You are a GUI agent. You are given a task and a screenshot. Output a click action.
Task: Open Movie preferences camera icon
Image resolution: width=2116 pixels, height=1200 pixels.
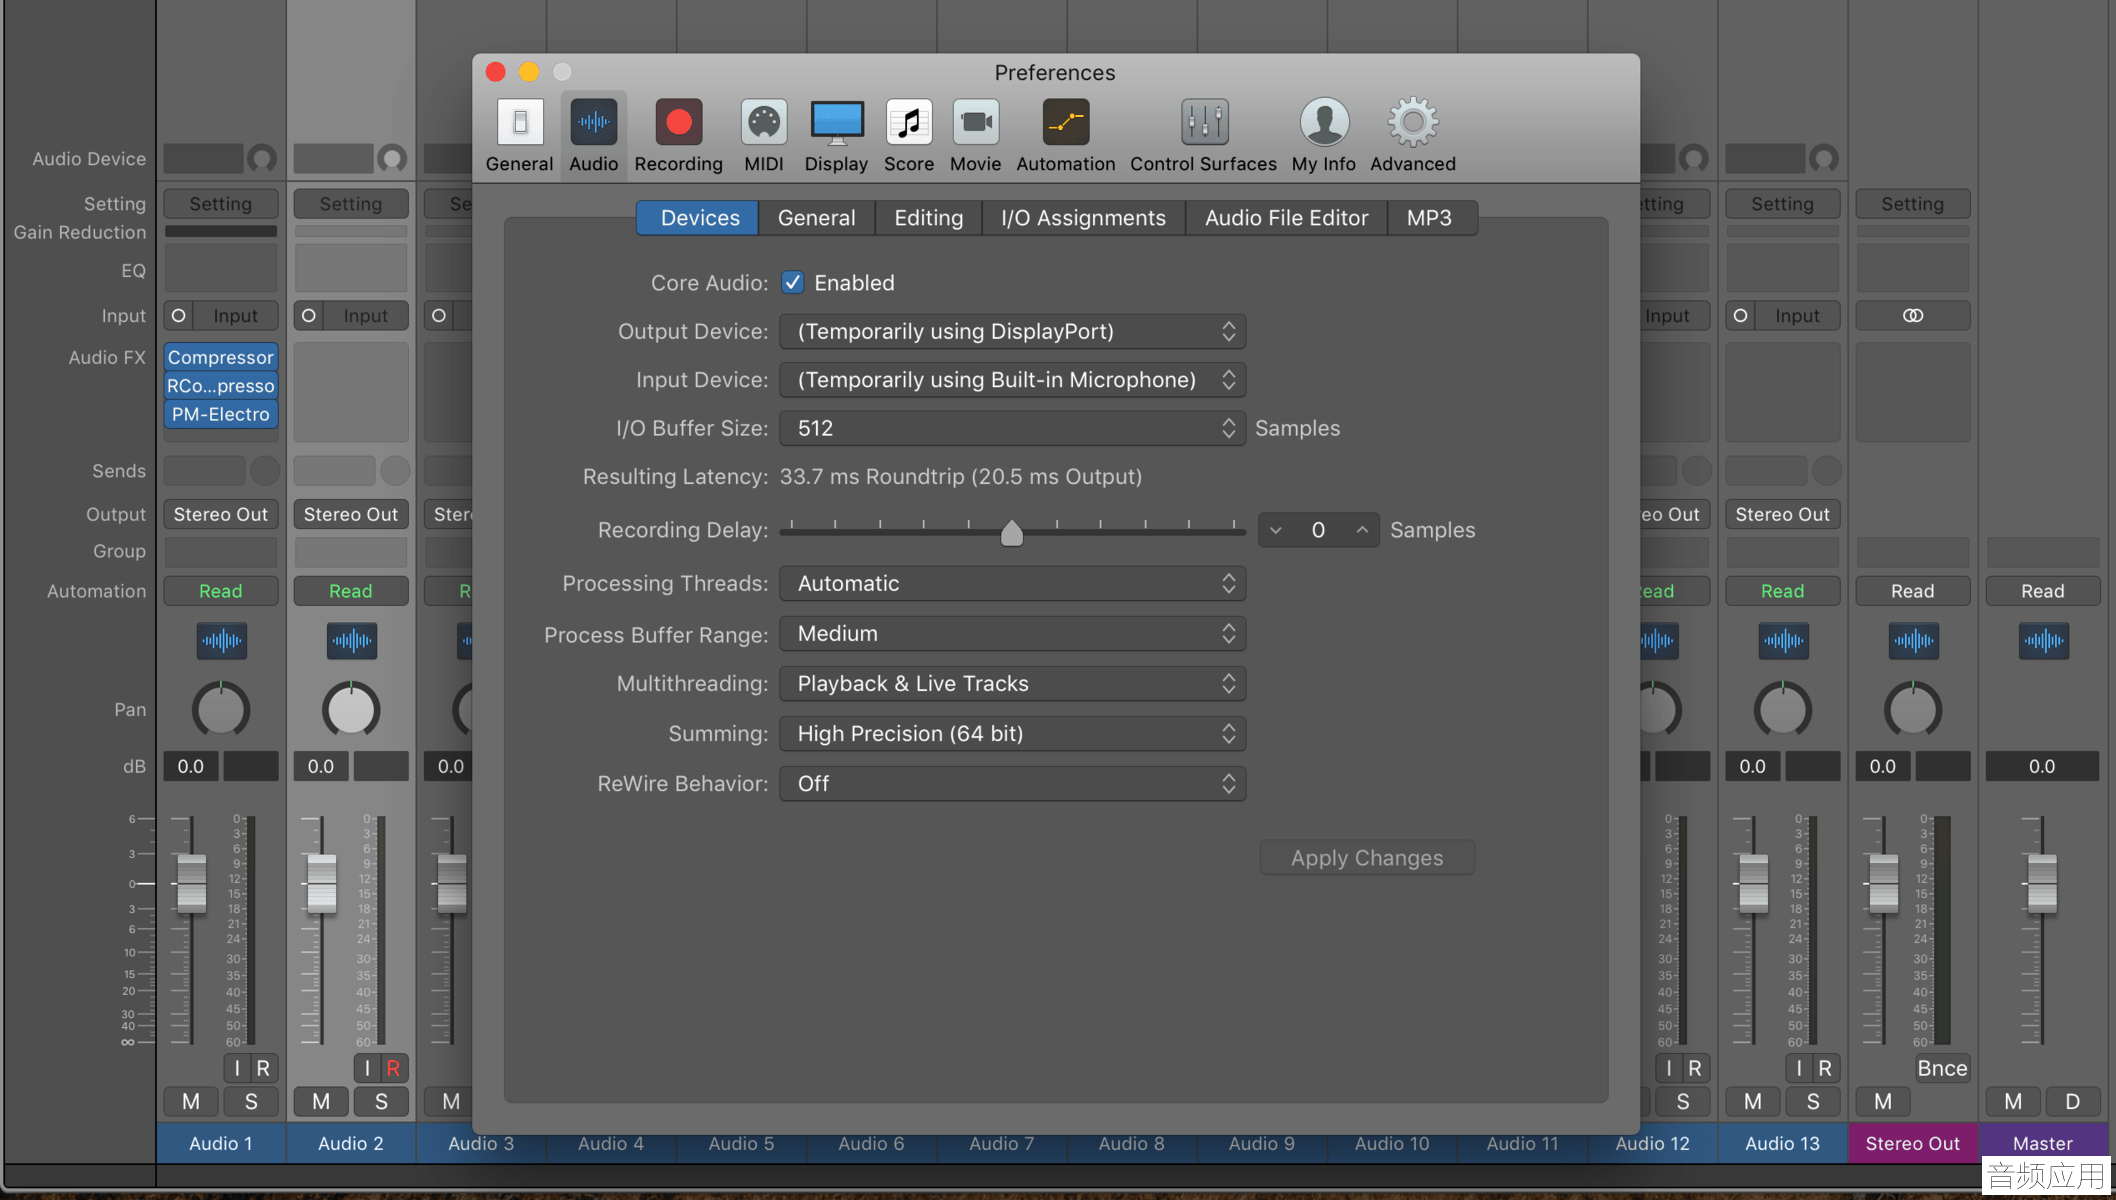pos(976,123)
